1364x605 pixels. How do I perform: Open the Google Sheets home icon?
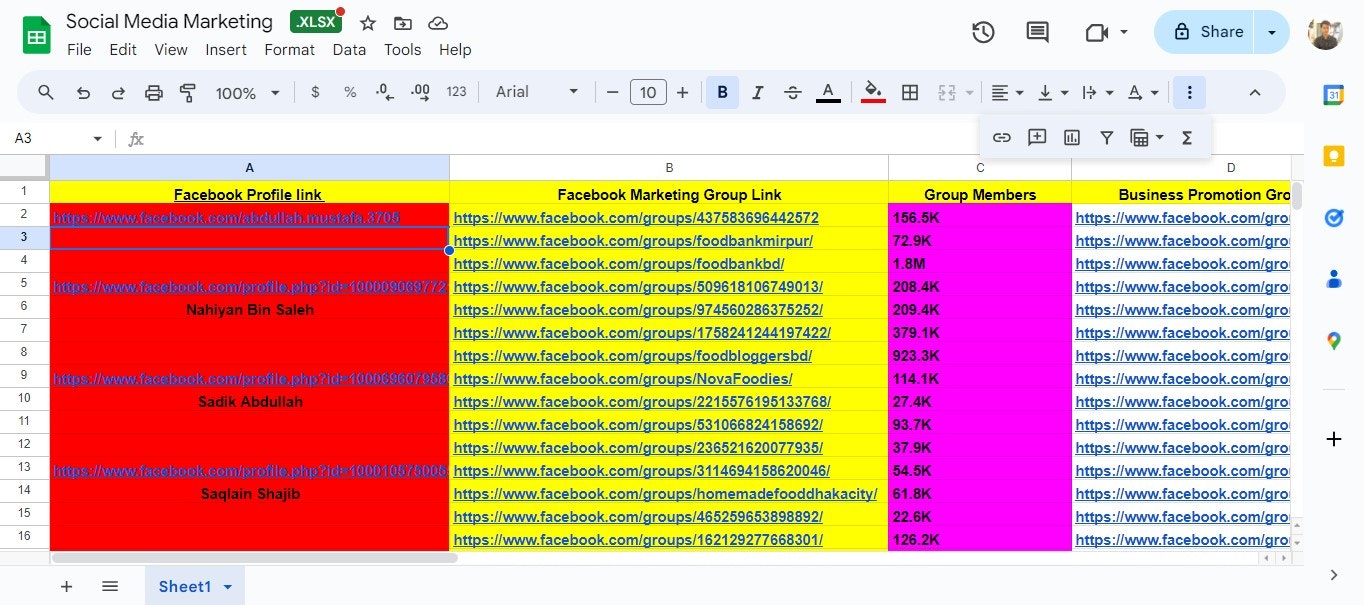pos(37,35)
